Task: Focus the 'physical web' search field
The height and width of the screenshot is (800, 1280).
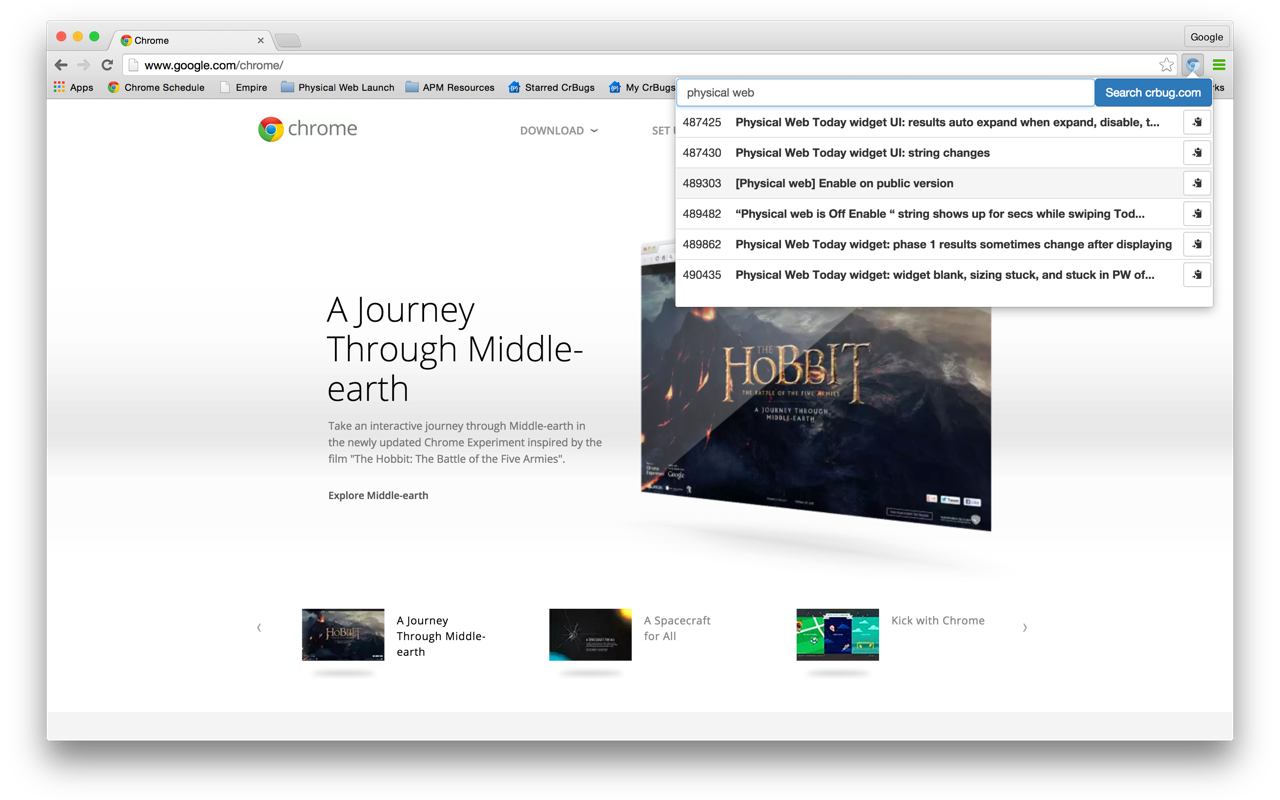Action: coord(885,92)
